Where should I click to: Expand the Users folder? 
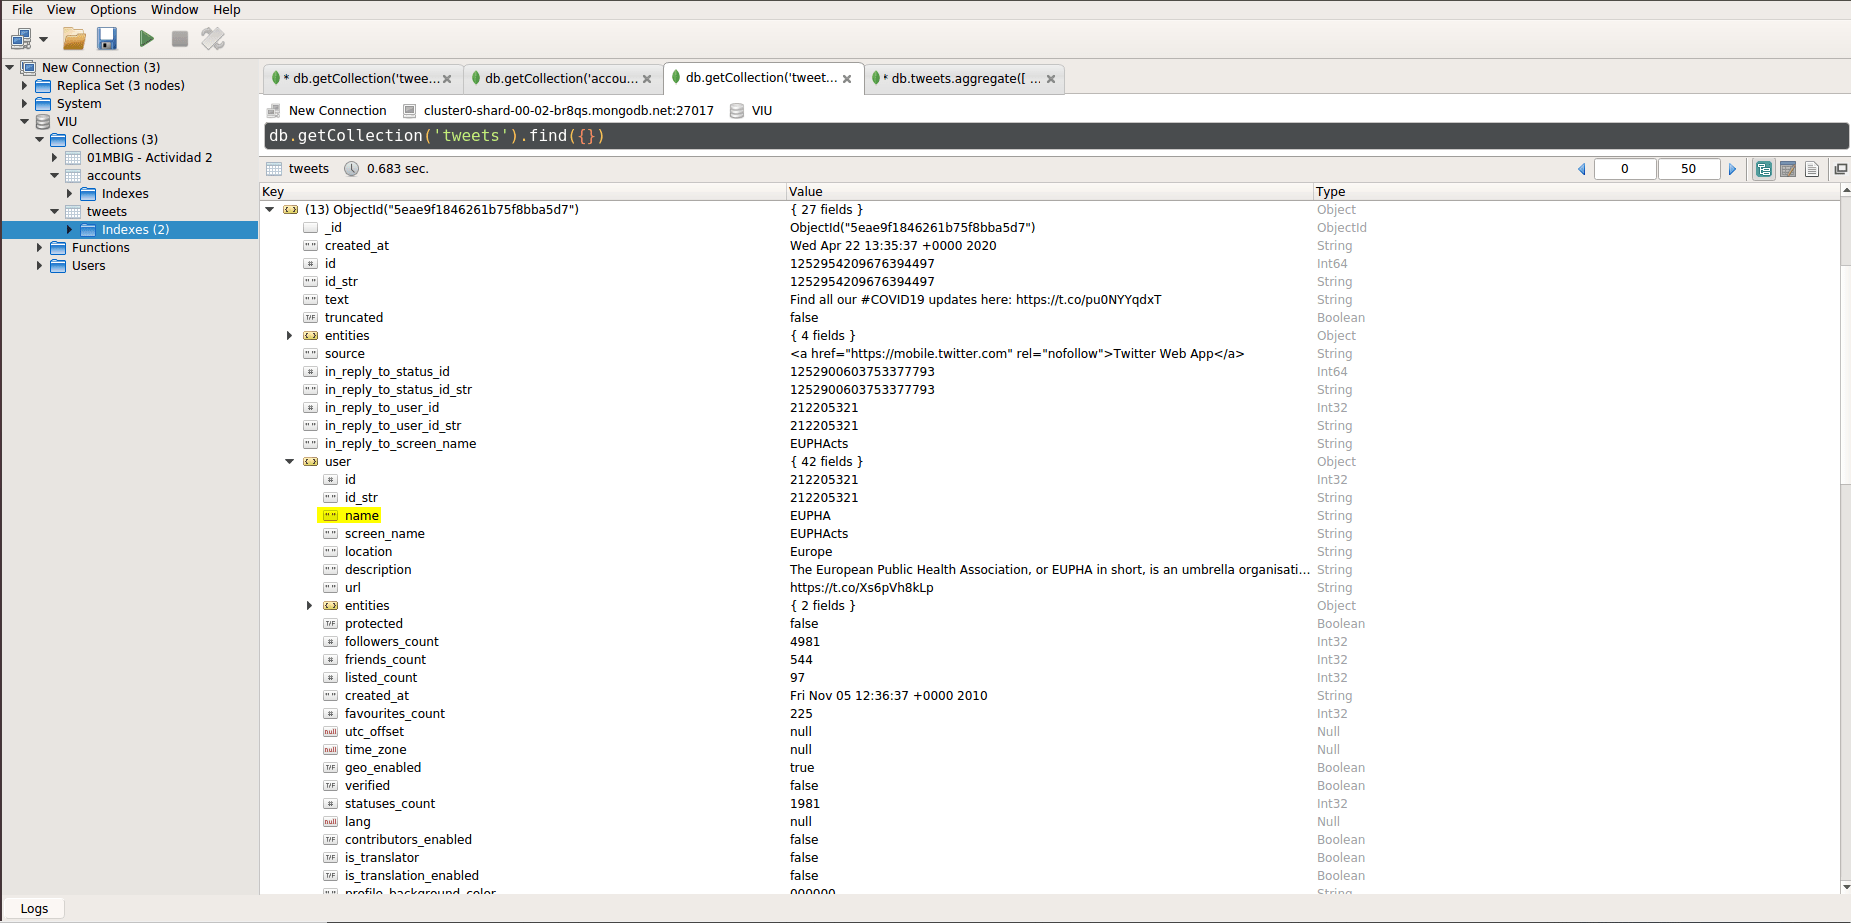click(x=40, y=266)
